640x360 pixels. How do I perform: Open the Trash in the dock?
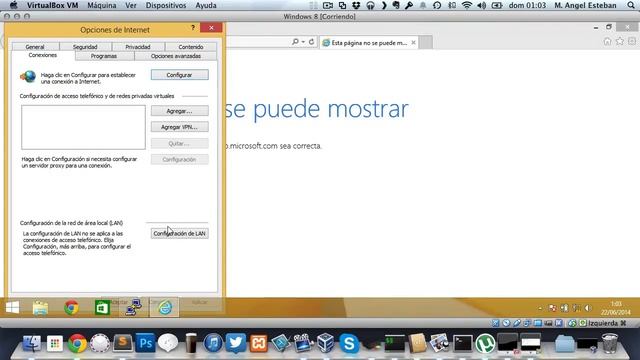pos(610,343)
